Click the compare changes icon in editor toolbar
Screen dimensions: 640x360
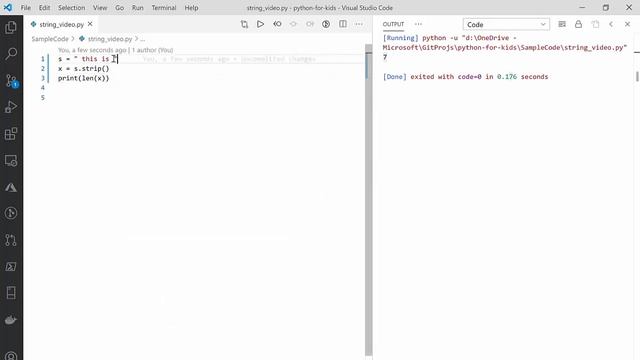(x=244, y=24)
